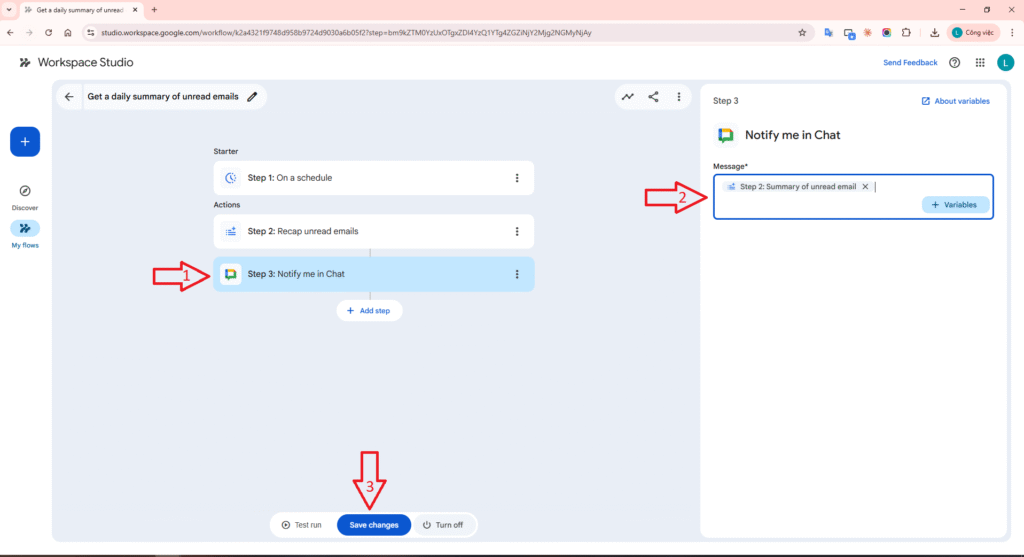This screenshot has height=557, width=1024.
Task: Click the back arrow beside flow title
Action: click(x=69, y=97)
